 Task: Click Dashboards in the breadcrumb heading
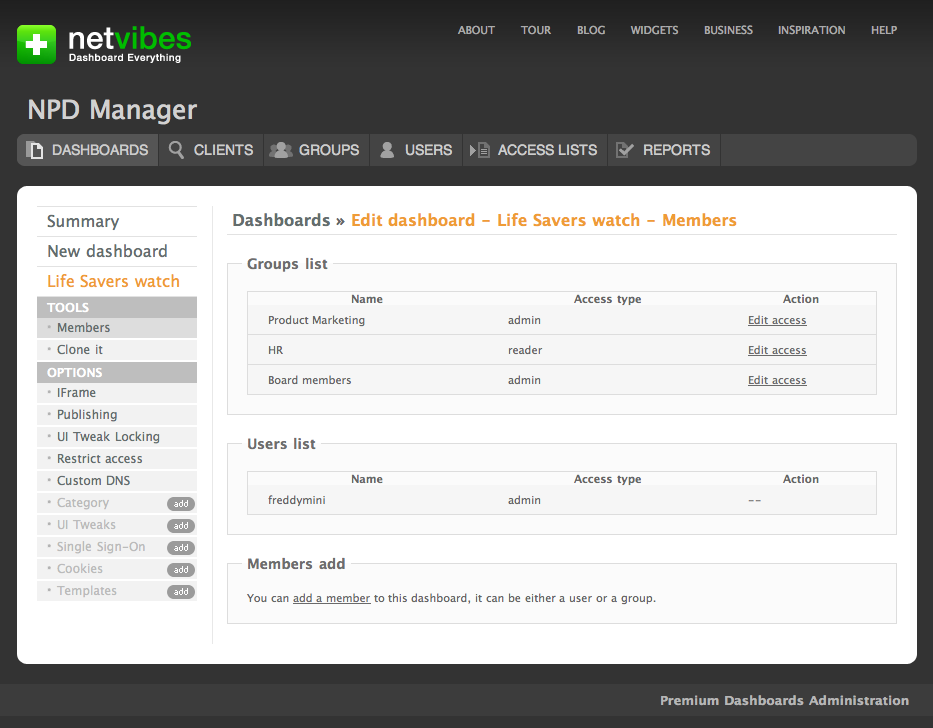click(x=281, y=220)
